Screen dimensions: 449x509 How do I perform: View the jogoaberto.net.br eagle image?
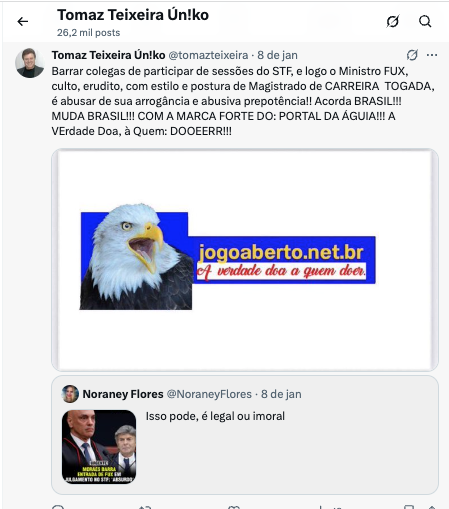click(245, 260)
